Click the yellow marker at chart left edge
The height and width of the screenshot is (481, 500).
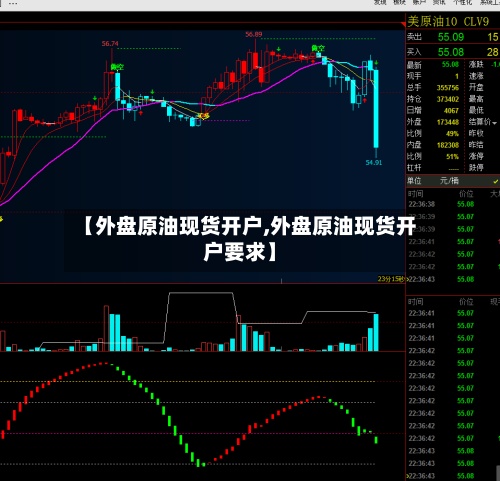click(x=1, y=219)
